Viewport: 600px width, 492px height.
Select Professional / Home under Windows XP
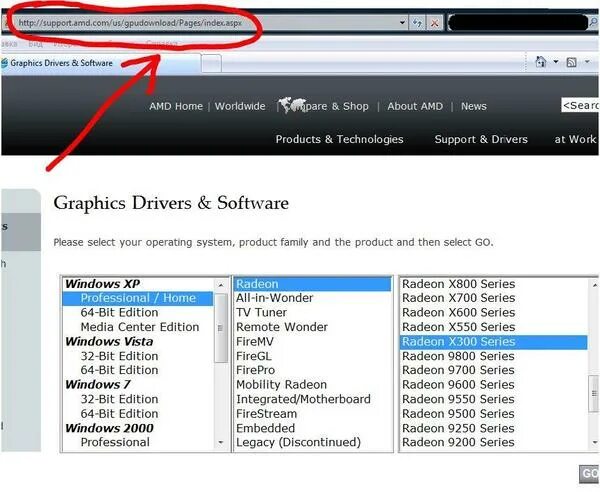[x=138, y=298]
